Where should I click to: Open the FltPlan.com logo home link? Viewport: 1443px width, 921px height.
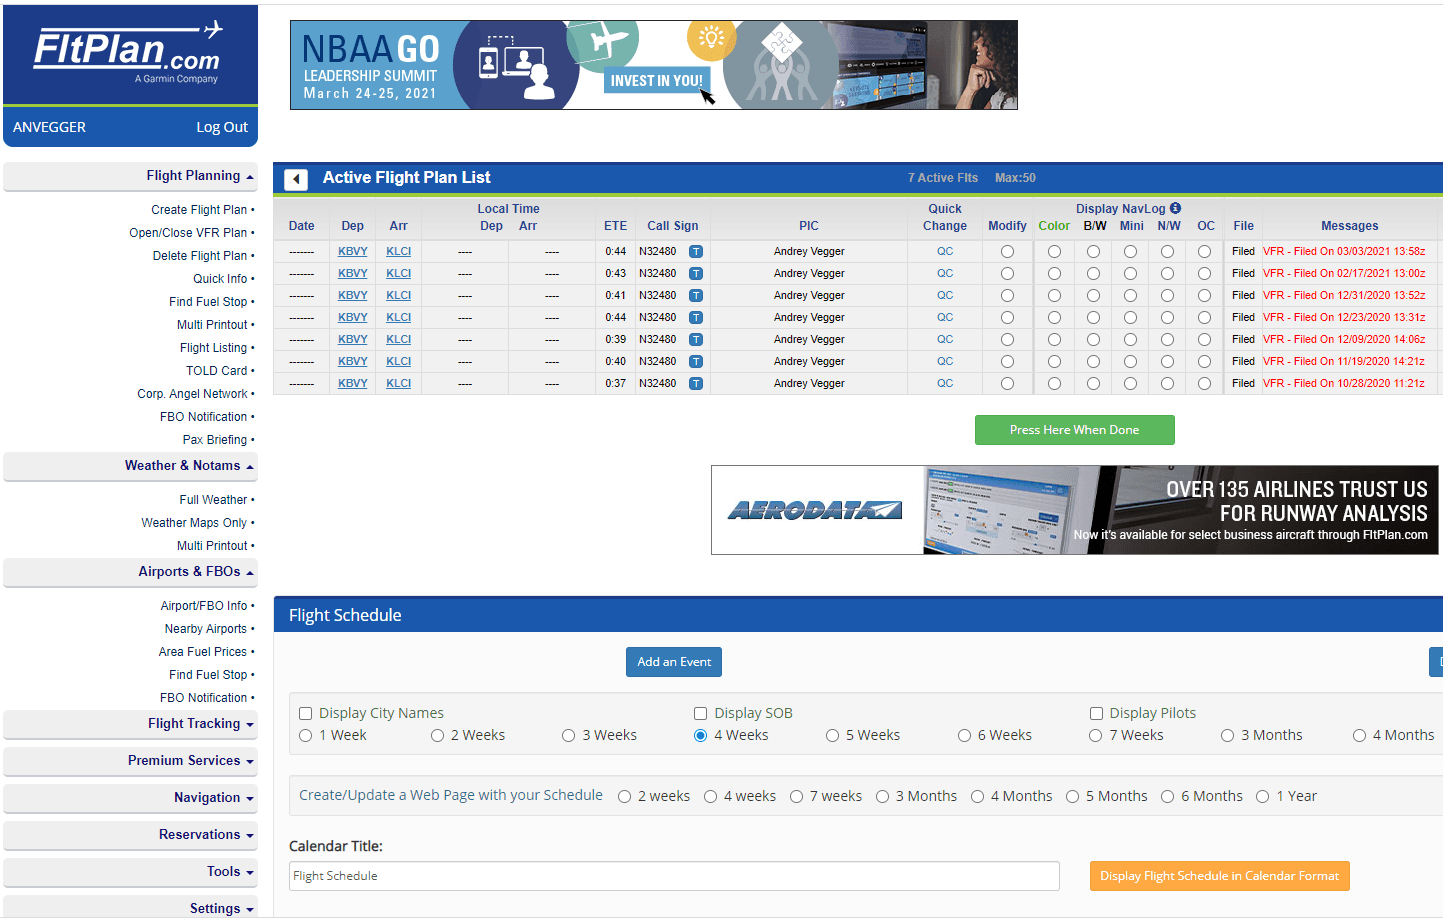point(130,54)
